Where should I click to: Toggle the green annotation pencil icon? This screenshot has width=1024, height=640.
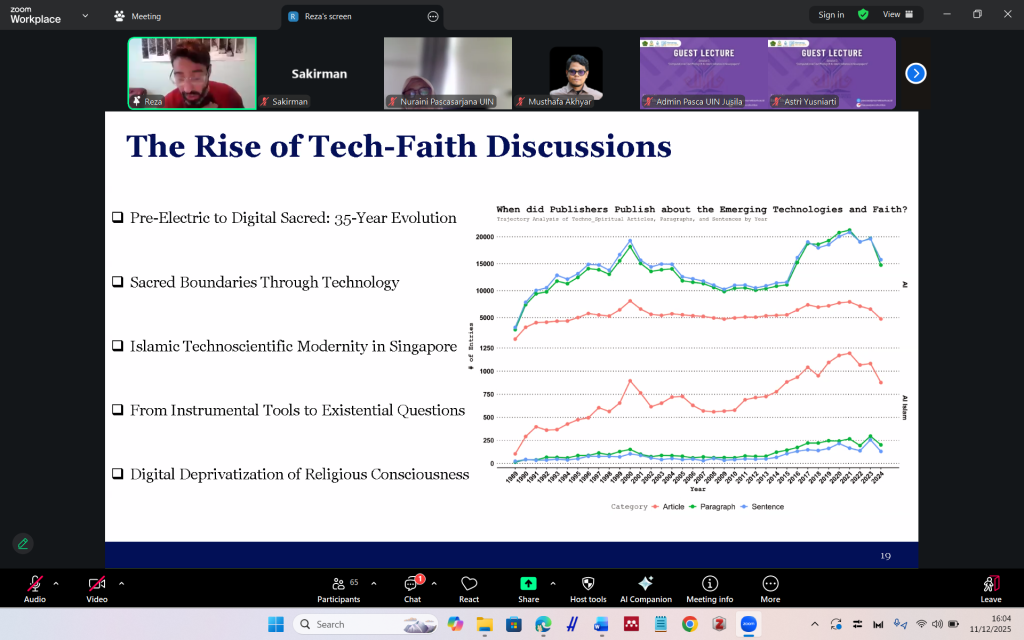click(22, 543)
